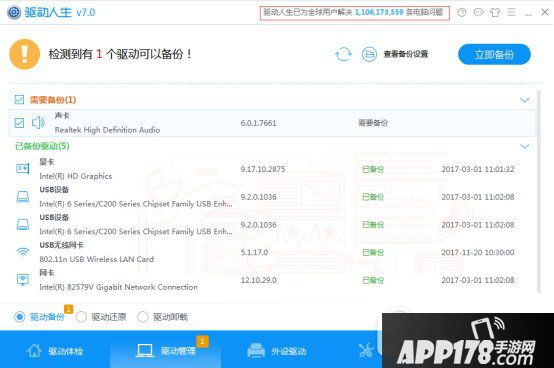554x368 pixels.
Task: Open the skin shirt icon
Action: [495, 13]
